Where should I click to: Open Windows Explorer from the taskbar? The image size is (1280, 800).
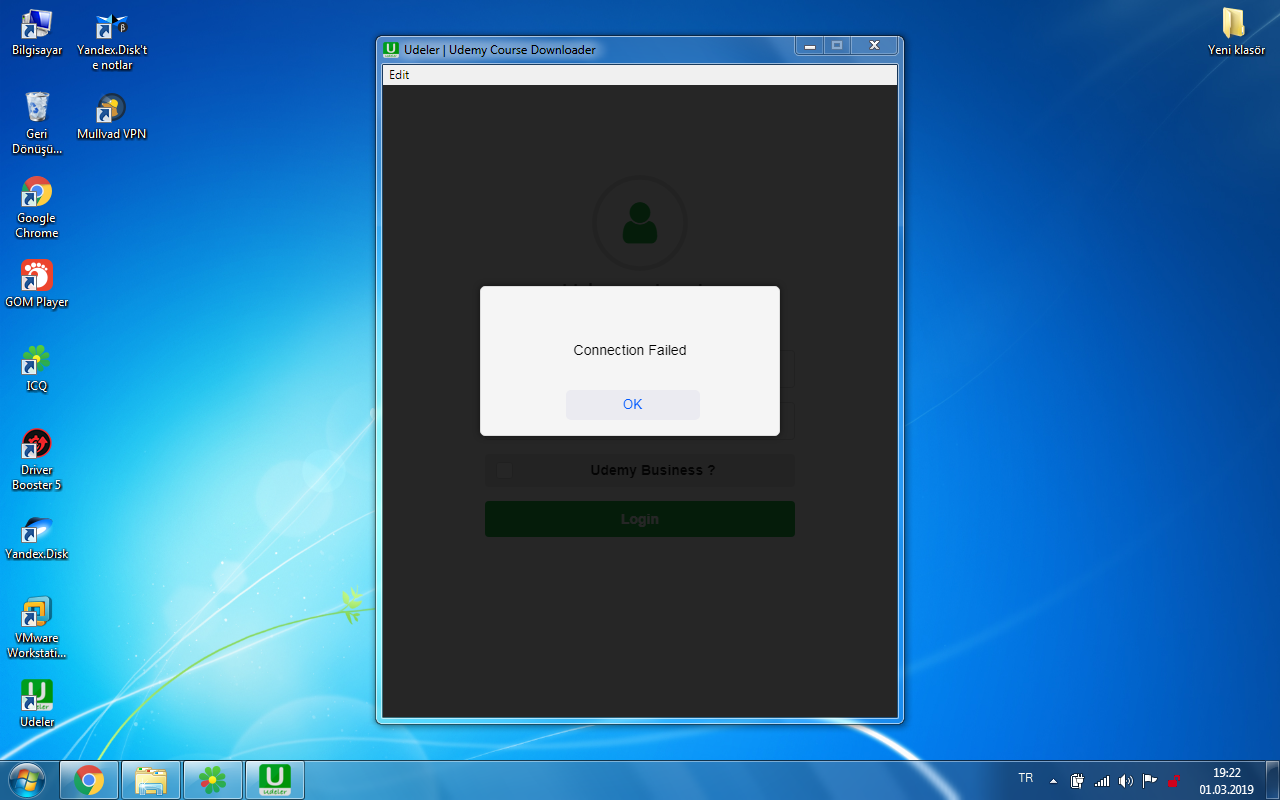point(151,780)
